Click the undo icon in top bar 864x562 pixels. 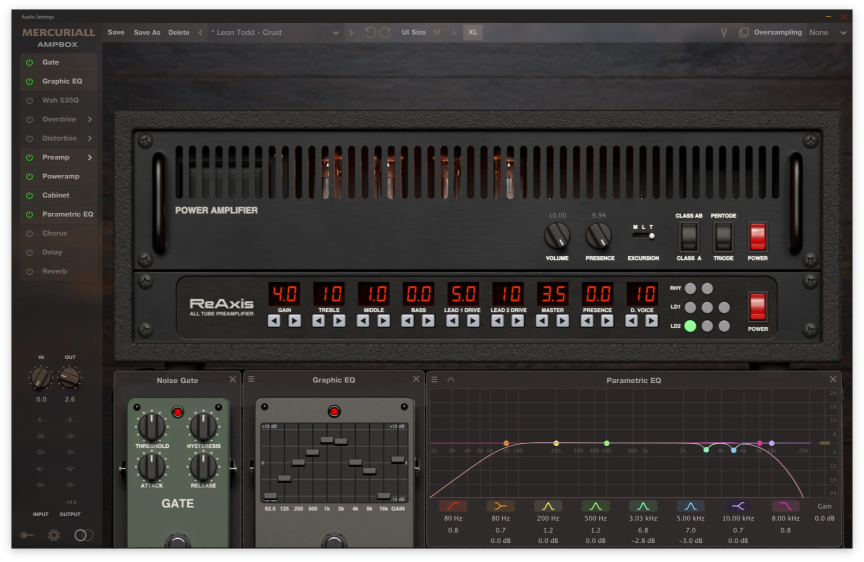[x=371, y=33]
